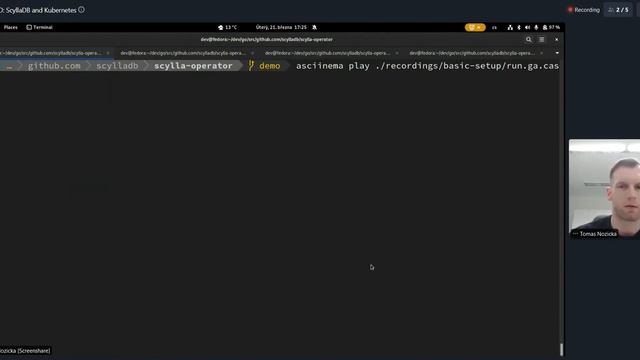Open the terminal search magnifier icon
The image size is (640, 360).
529,40
